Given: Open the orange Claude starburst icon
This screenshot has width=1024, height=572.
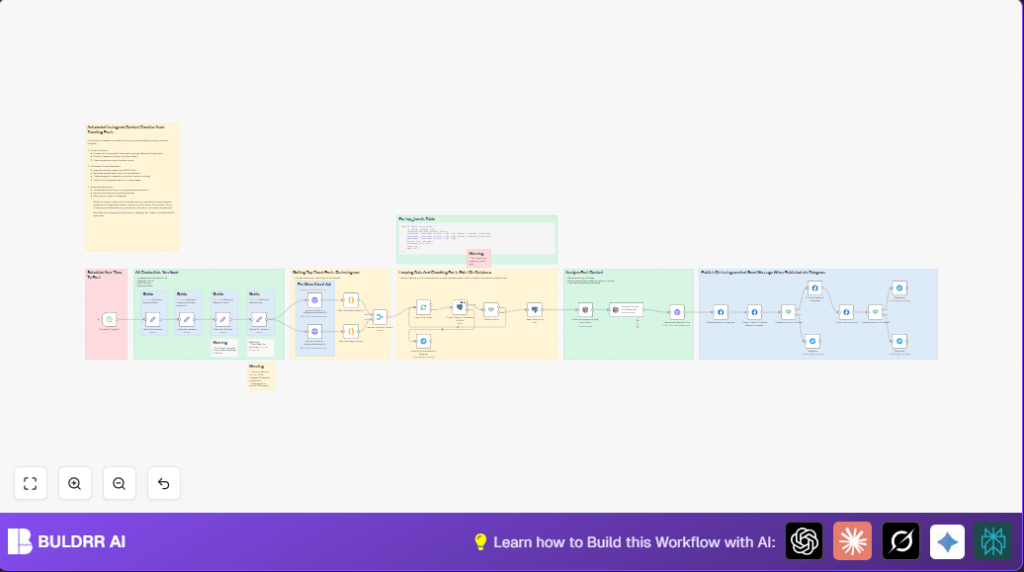Looking at the screenshot, I should [852, 541].
